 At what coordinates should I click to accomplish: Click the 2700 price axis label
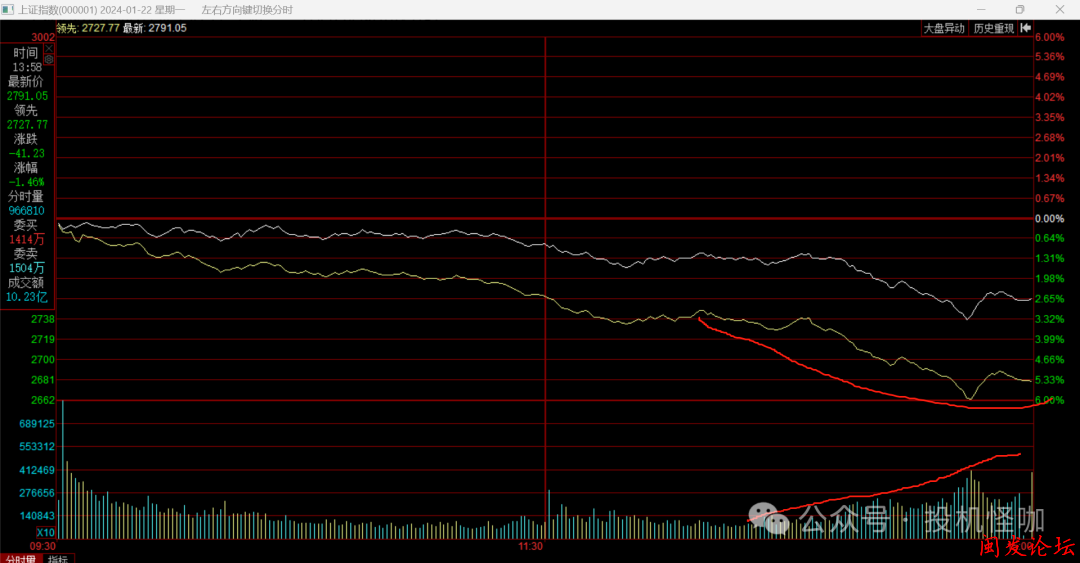43,359
